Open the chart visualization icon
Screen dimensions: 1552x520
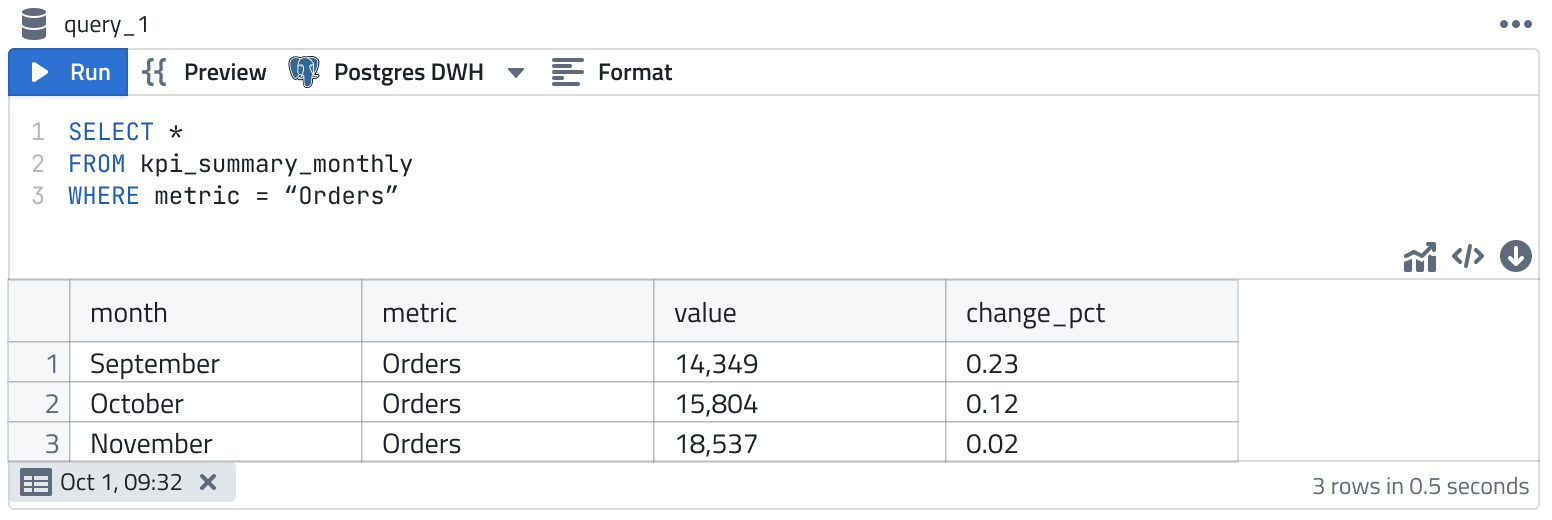[1420, 257]
